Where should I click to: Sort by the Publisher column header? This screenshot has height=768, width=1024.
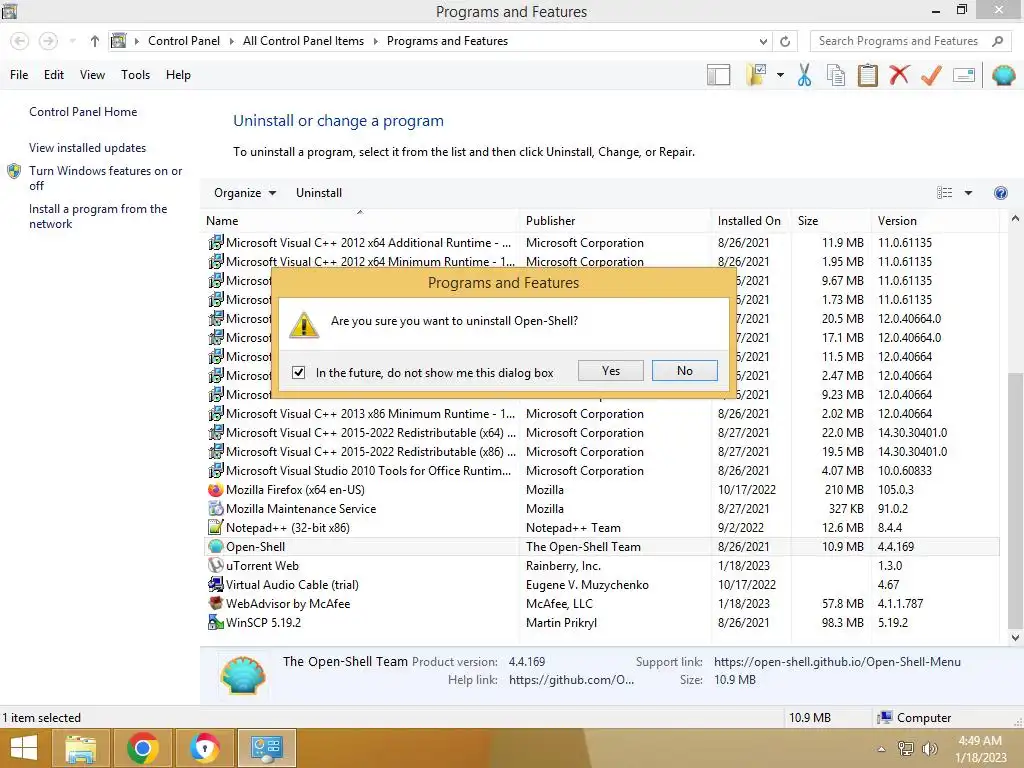pos(615,221)
